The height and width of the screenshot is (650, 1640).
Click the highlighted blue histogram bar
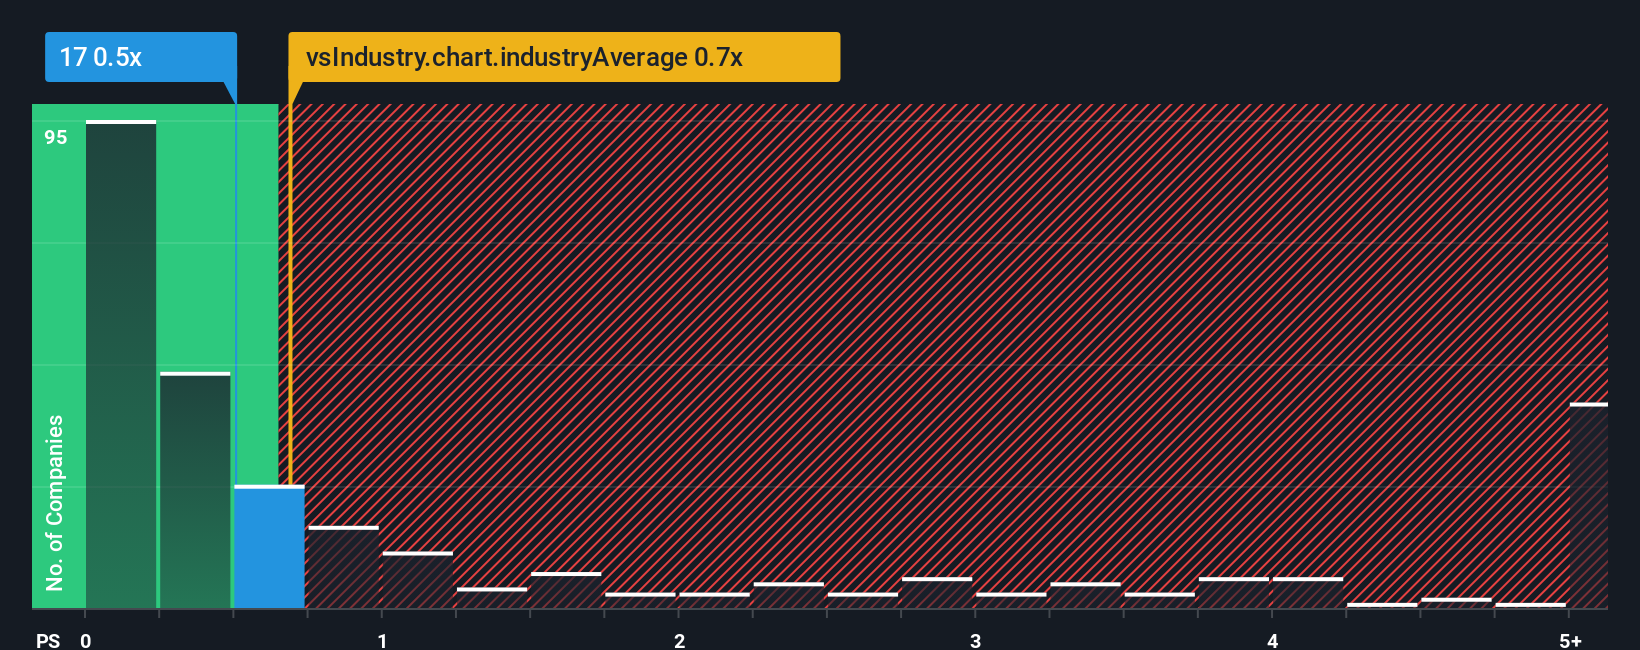click(269, 547)
